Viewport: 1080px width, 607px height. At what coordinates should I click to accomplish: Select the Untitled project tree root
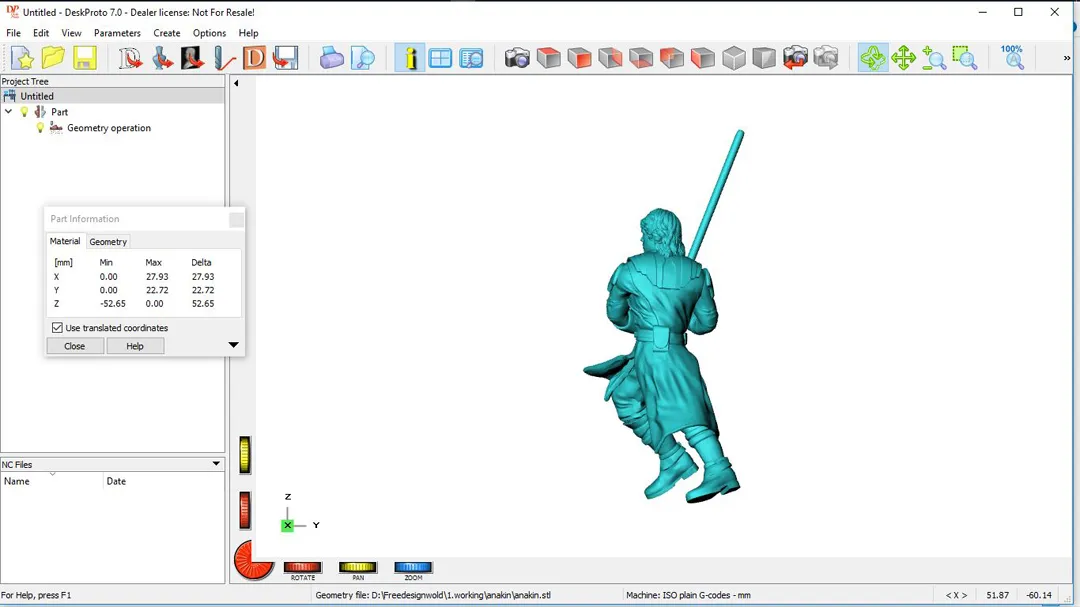coord(37,96)
